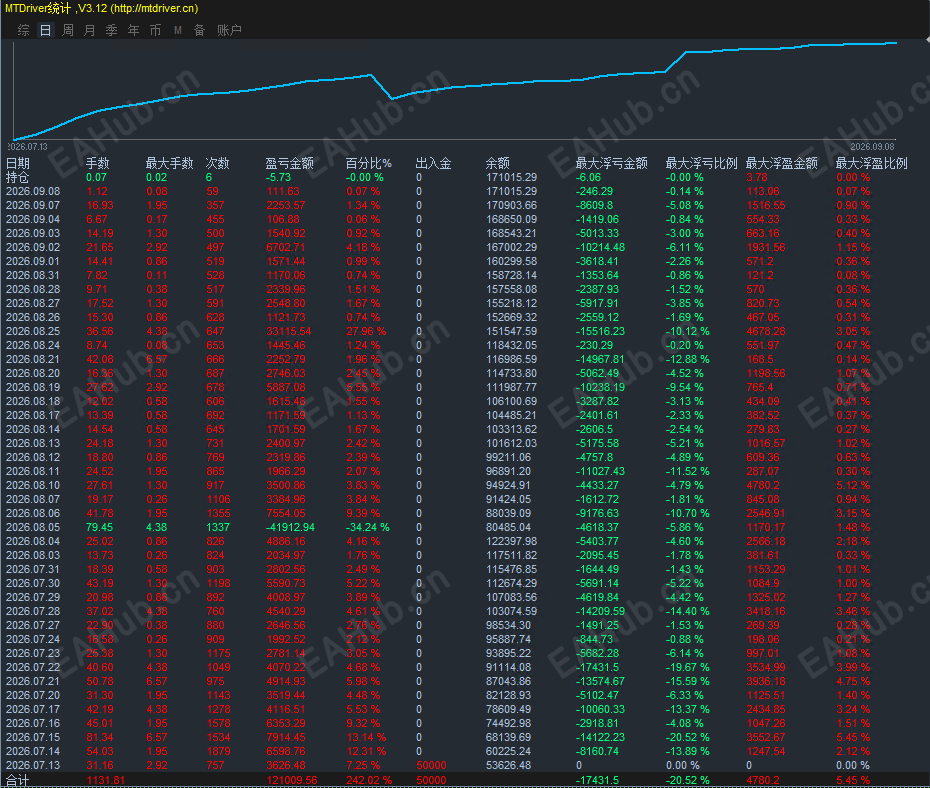The width and height of the screenshot is (930, 788).
Task: Click the 次数 column header
Action: tap(218, 164)
